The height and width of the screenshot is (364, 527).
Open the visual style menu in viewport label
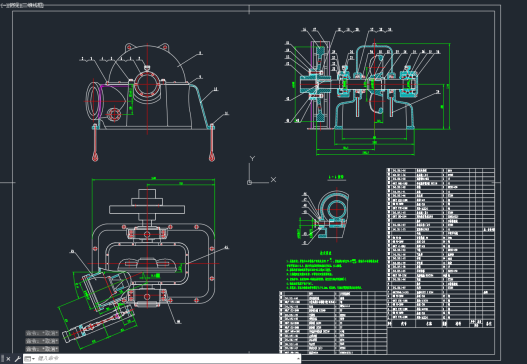coord(31,5)
